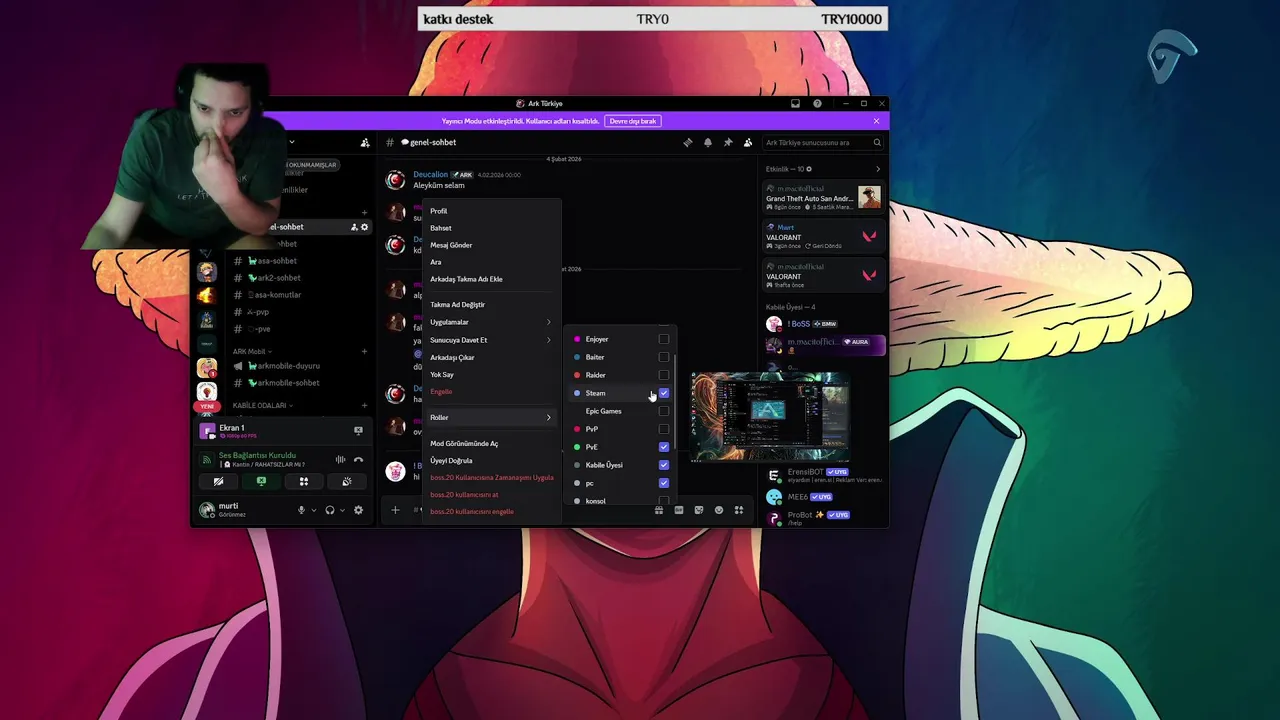Click the OKUNMAMIŞLAR unread pill

pos(312,165)
